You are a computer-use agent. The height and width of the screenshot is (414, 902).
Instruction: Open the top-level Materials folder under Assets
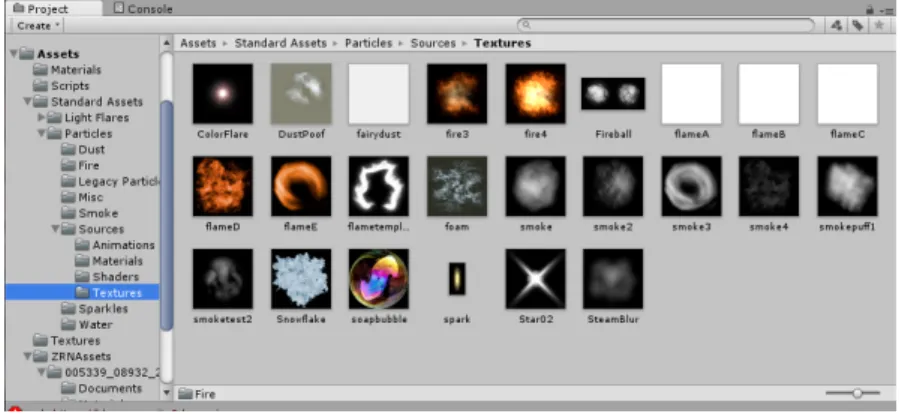[x=67, y=70]
